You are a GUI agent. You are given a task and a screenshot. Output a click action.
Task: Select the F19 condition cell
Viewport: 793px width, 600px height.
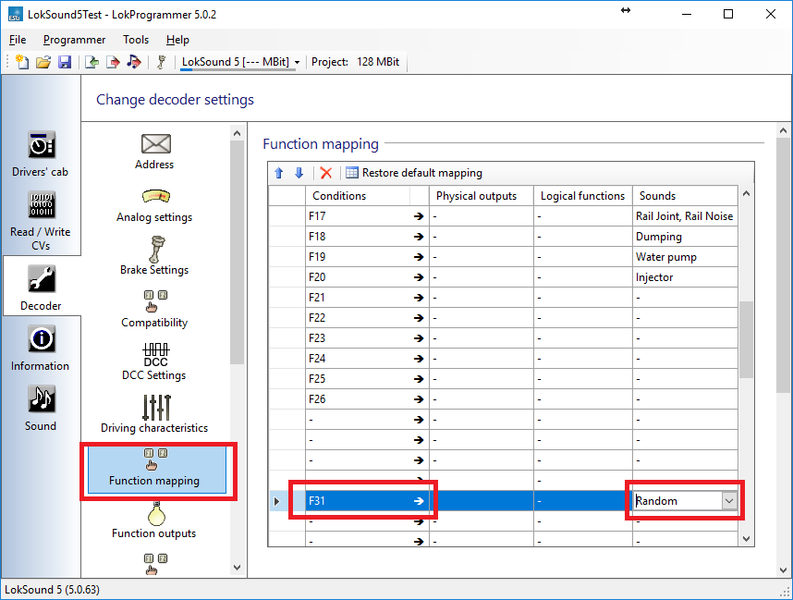367,256
